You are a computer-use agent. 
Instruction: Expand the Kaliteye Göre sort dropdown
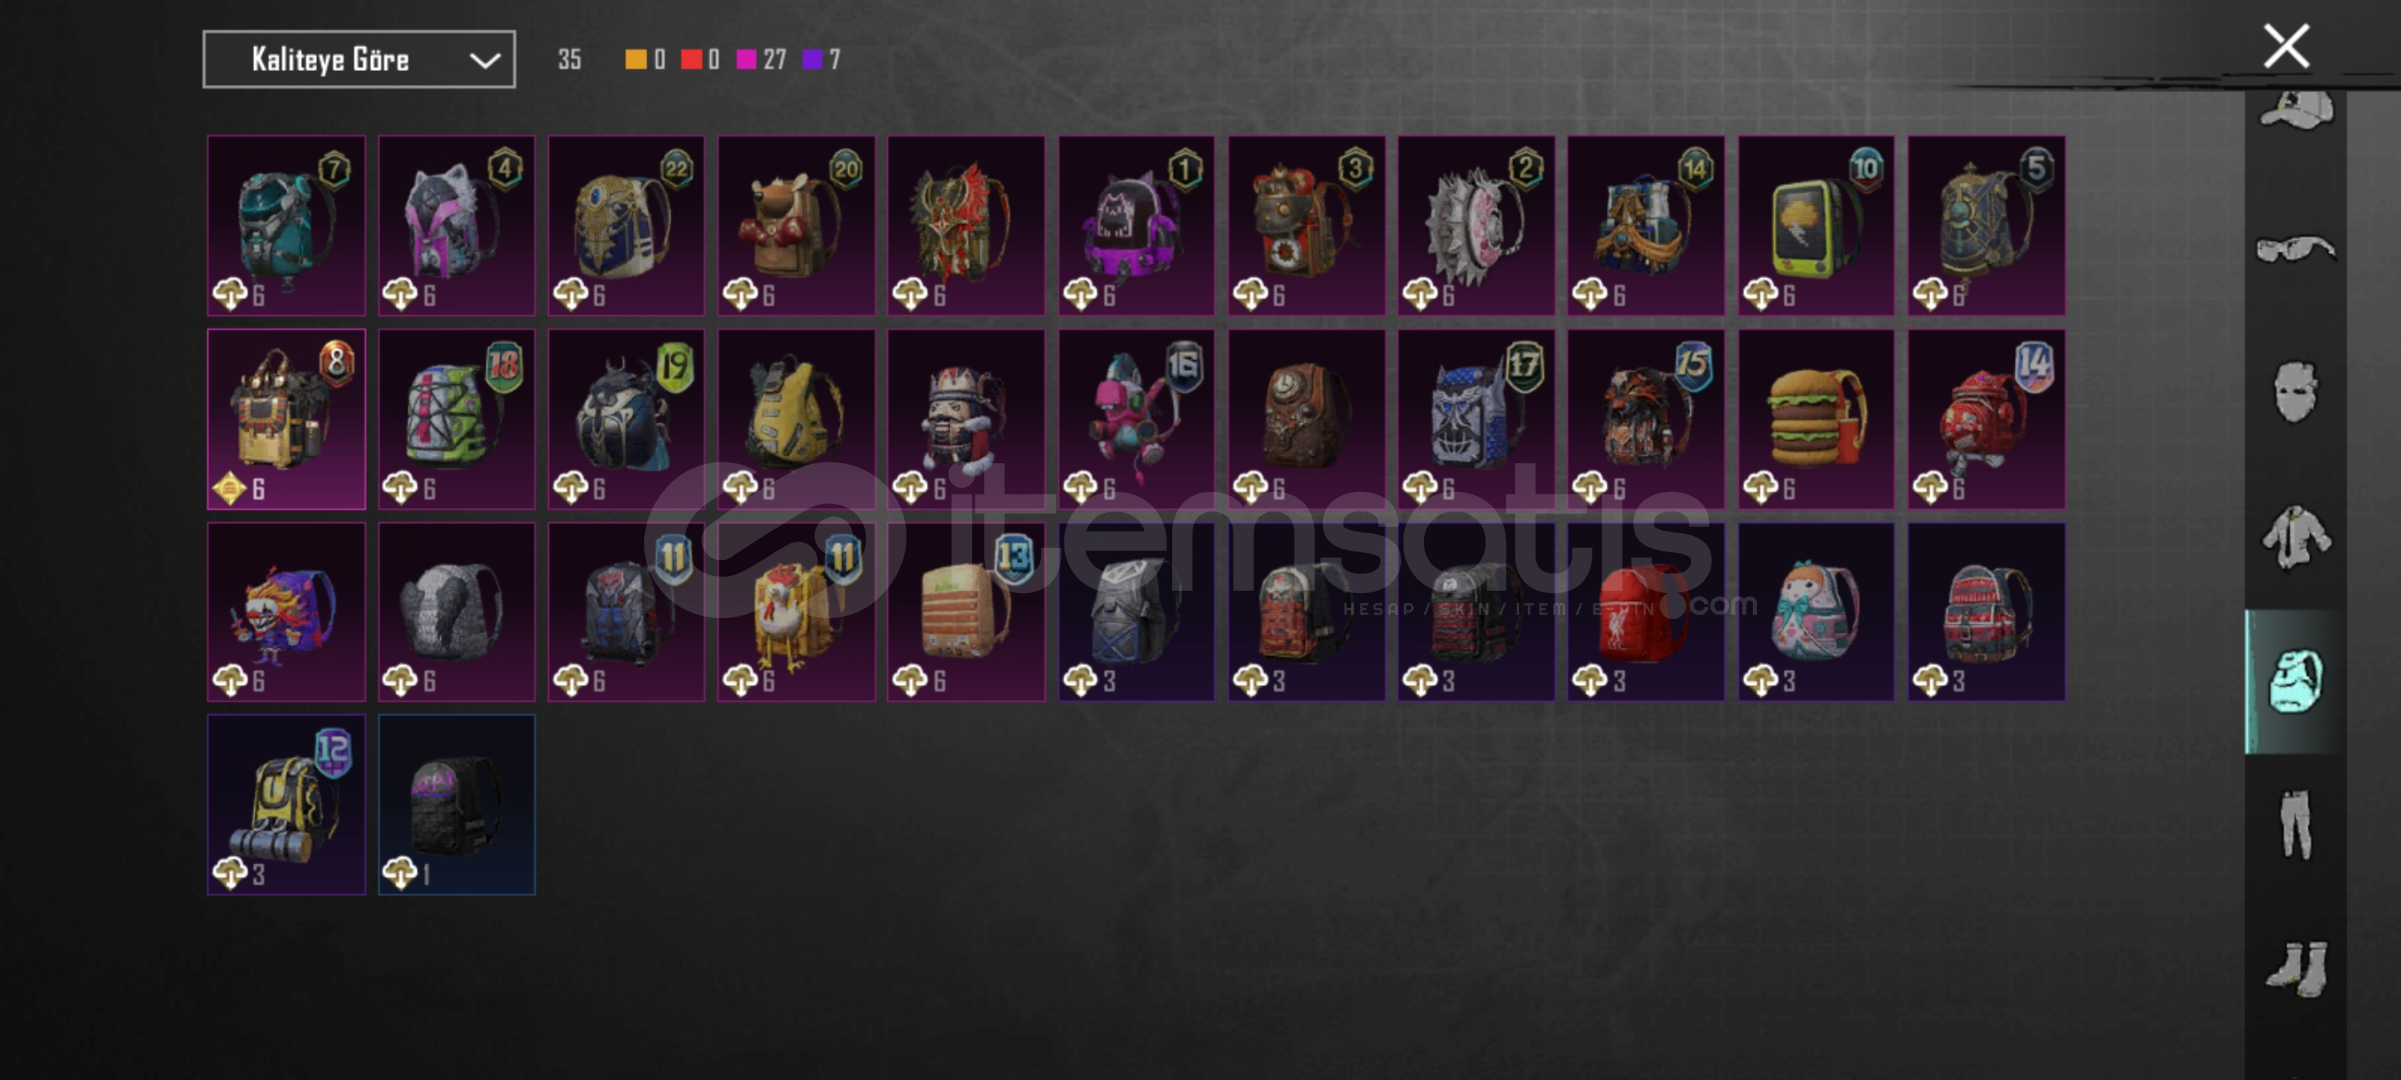point(359,60)
